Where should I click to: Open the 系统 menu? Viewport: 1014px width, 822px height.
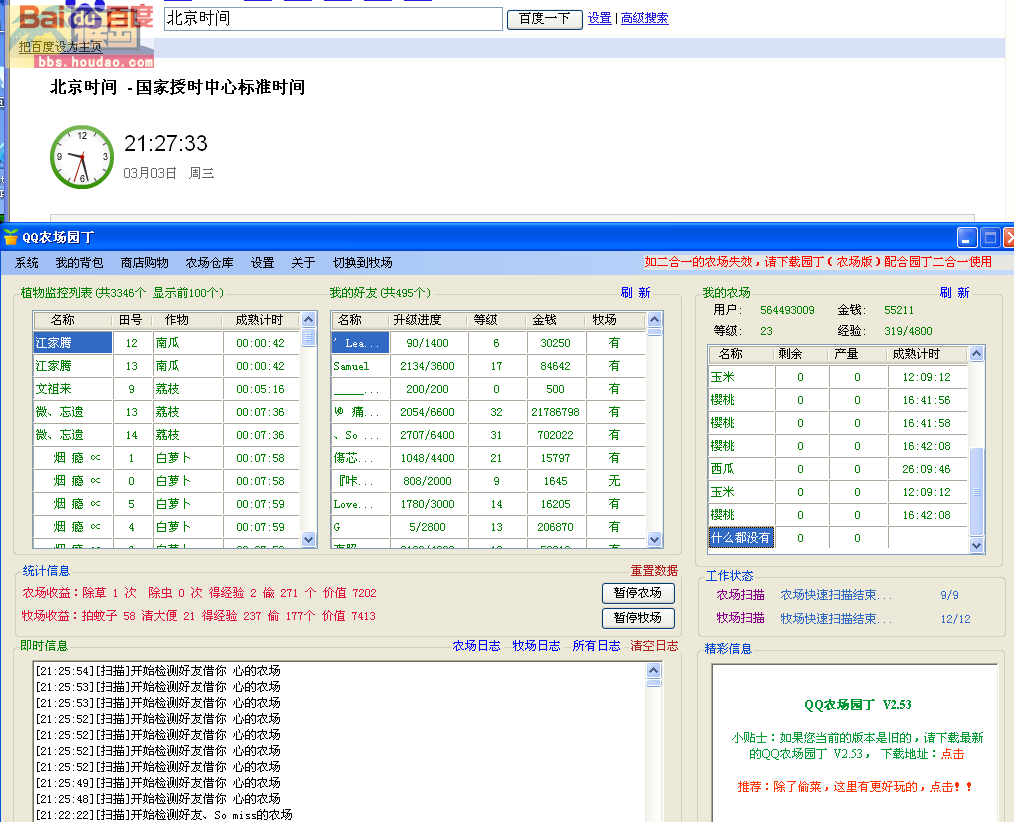27,263
